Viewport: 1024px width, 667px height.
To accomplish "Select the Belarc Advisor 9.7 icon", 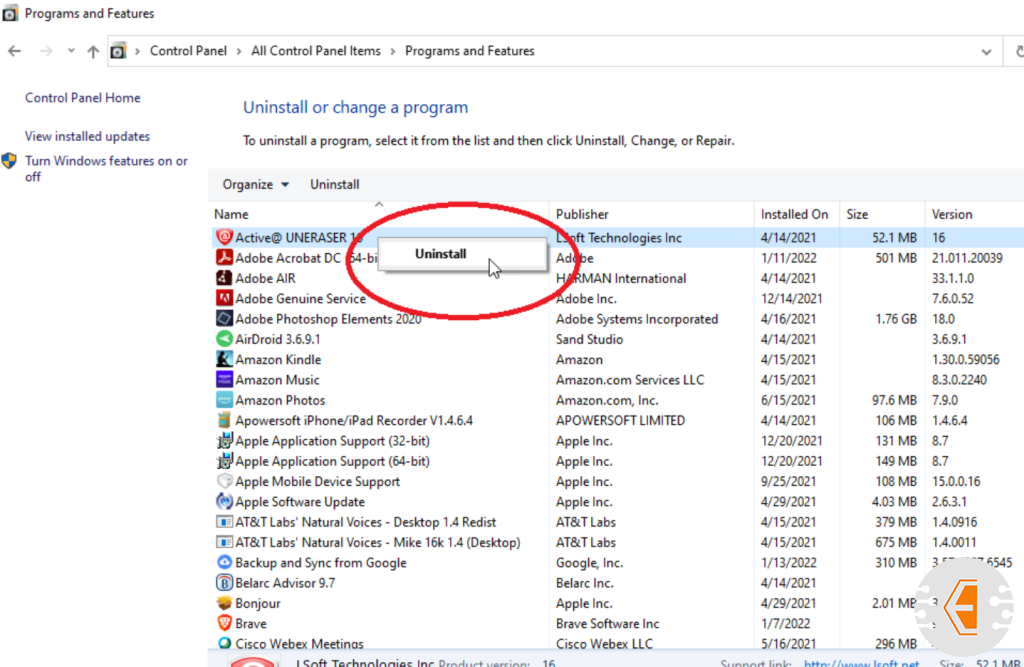I will 224,583.
